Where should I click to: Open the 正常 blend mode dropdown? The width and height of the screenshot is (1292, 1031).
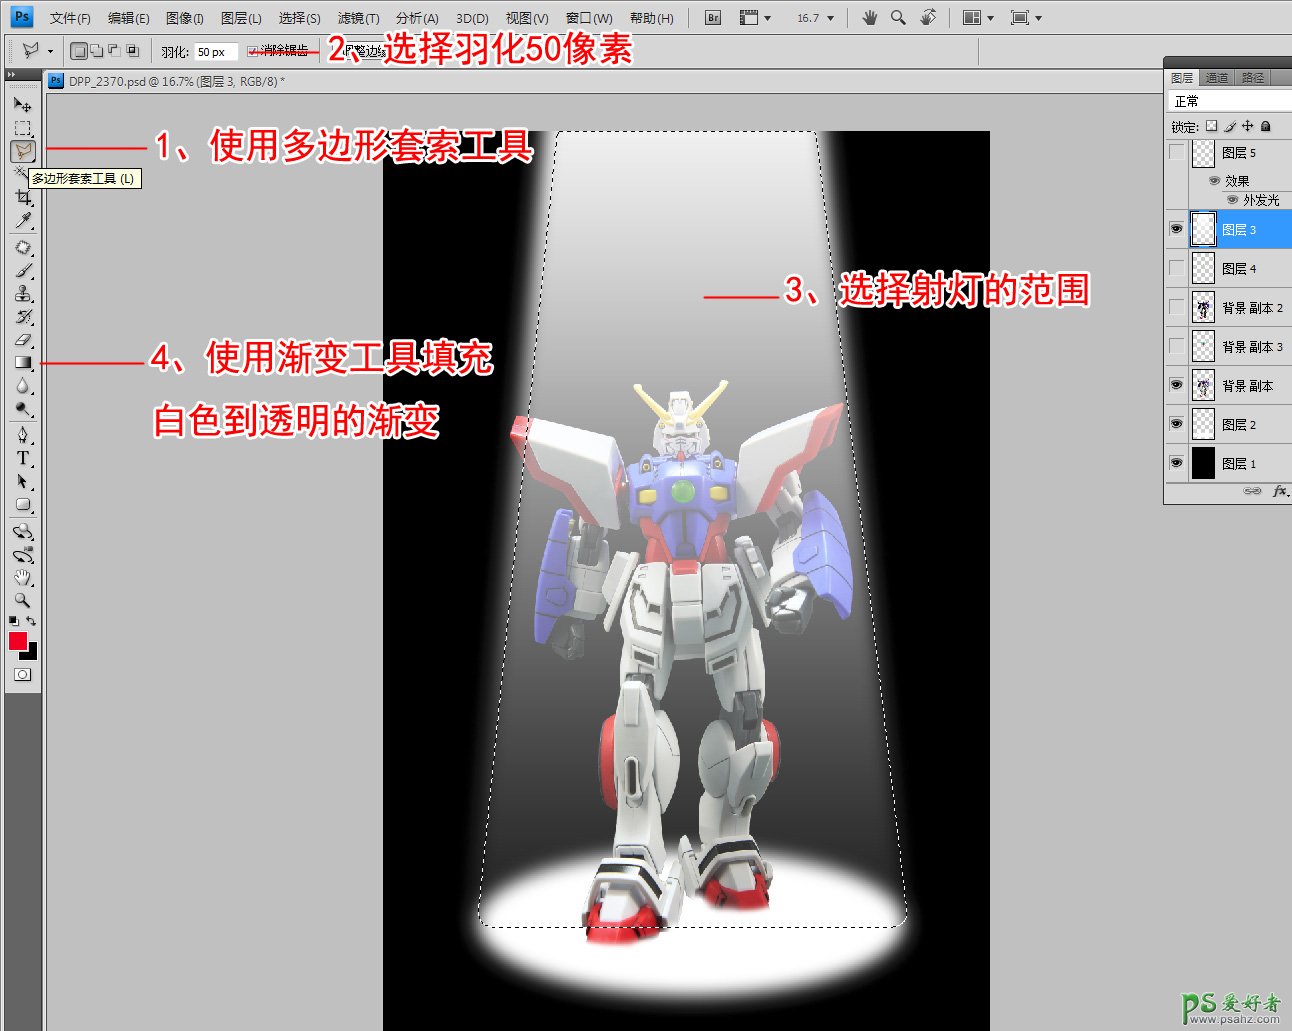[x=1229, y=101]
